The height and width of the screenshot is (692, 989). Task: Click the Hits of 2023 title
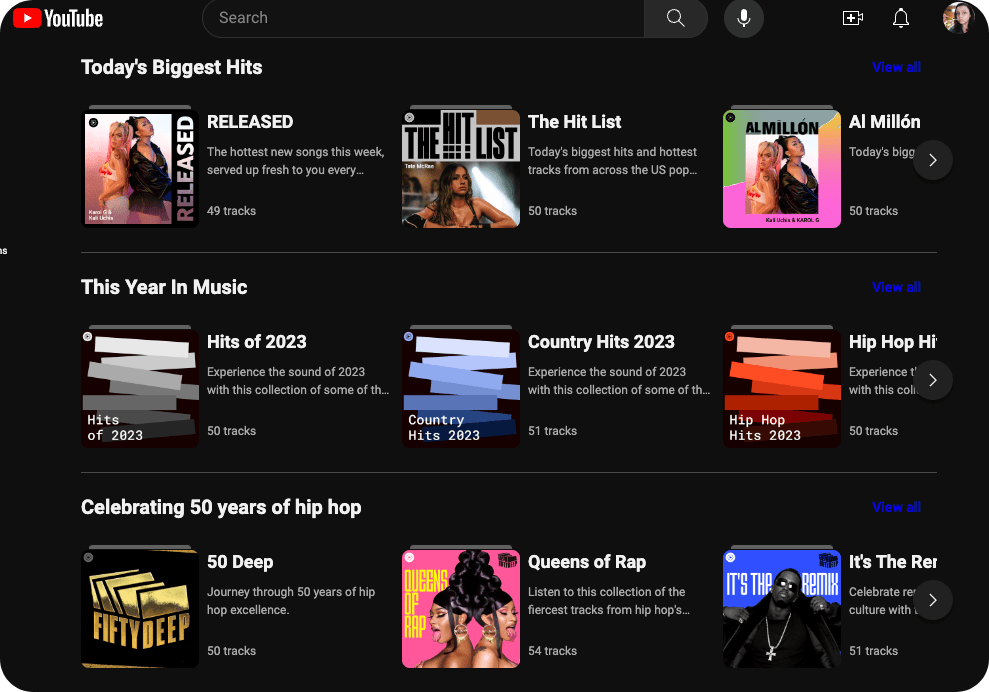coord(257,342)
